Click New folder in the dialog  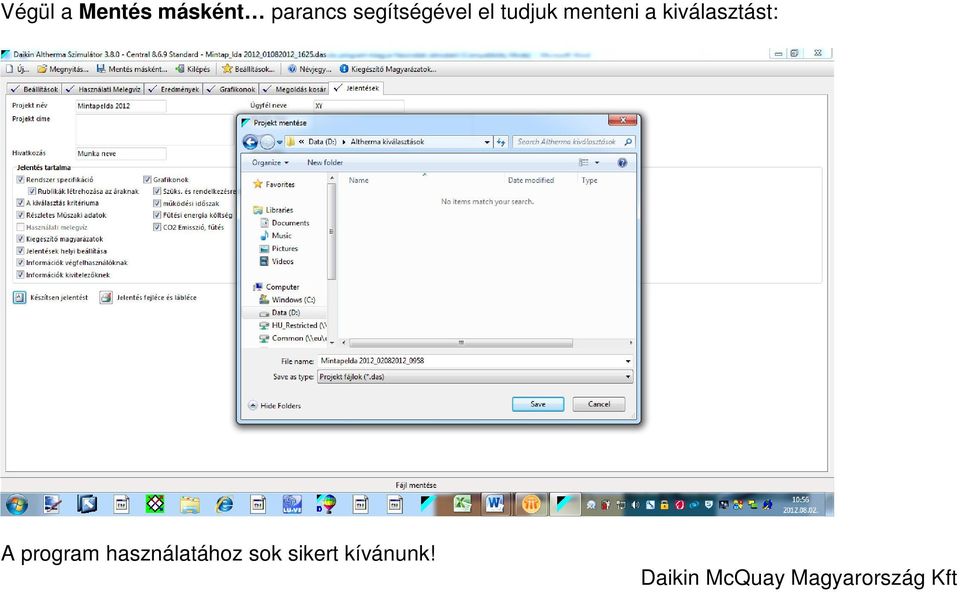(x=324, y=163)
